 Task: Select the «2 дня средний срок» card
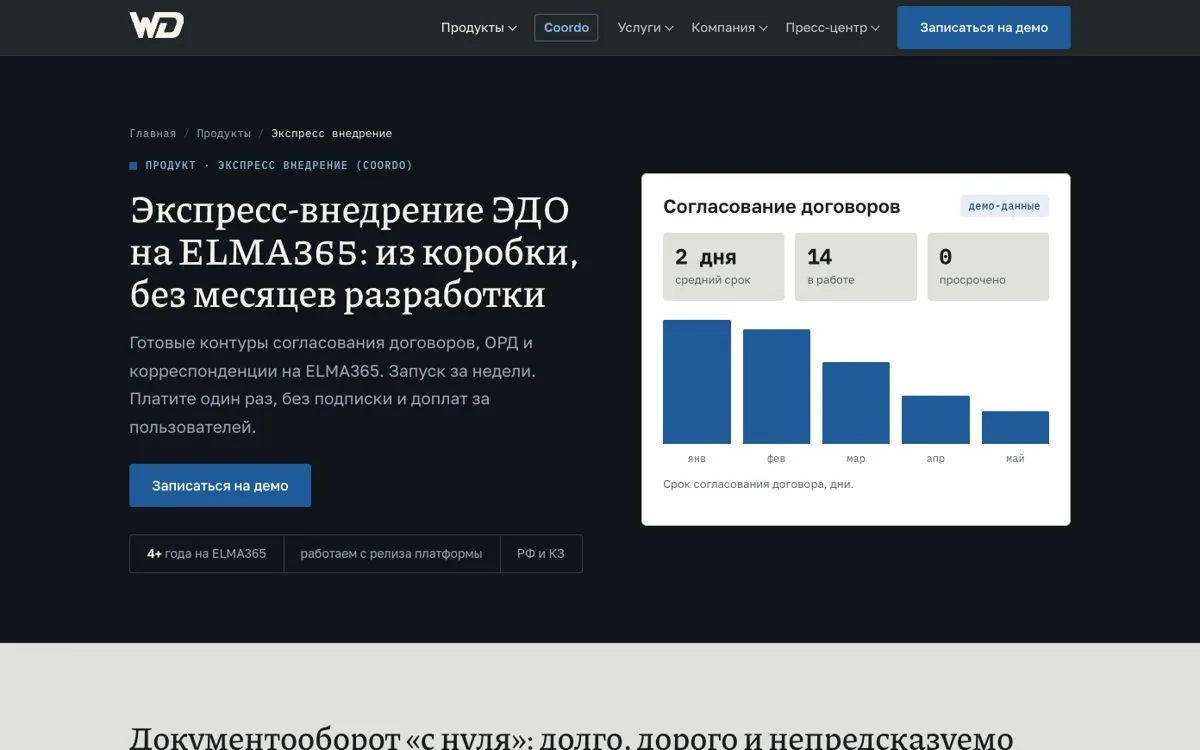pos(723,267)
